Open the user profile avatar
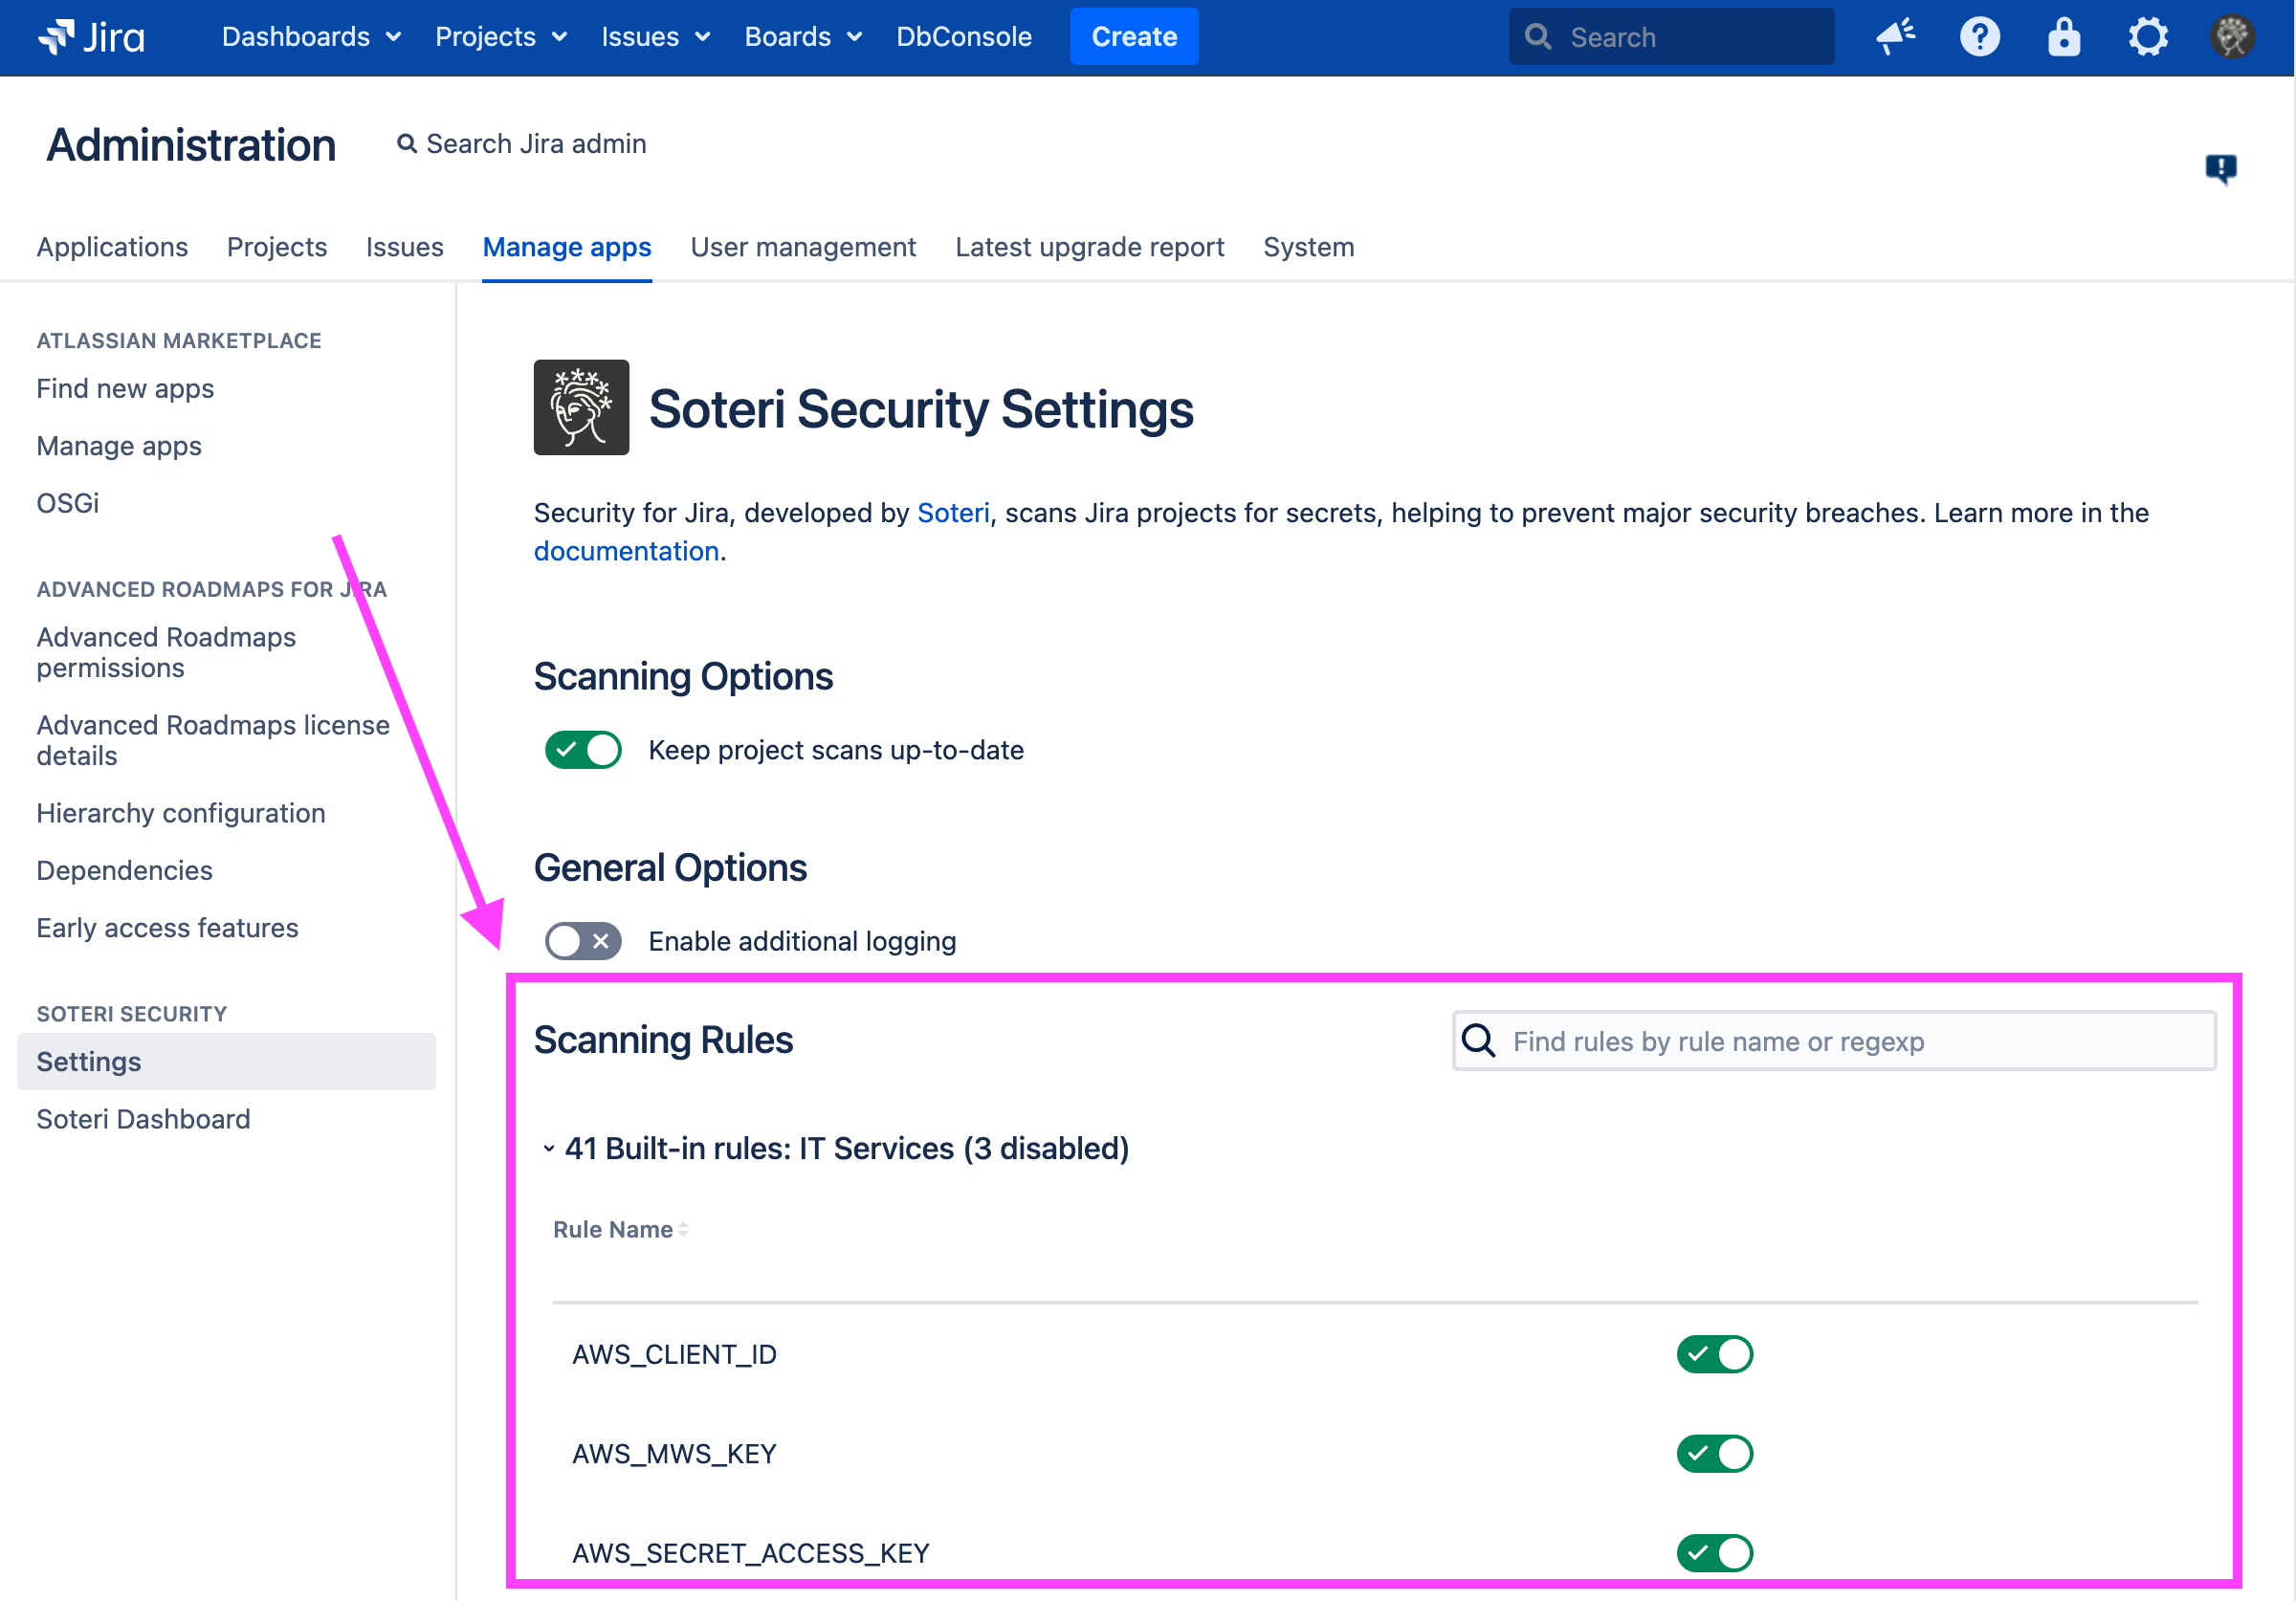 2231,37
